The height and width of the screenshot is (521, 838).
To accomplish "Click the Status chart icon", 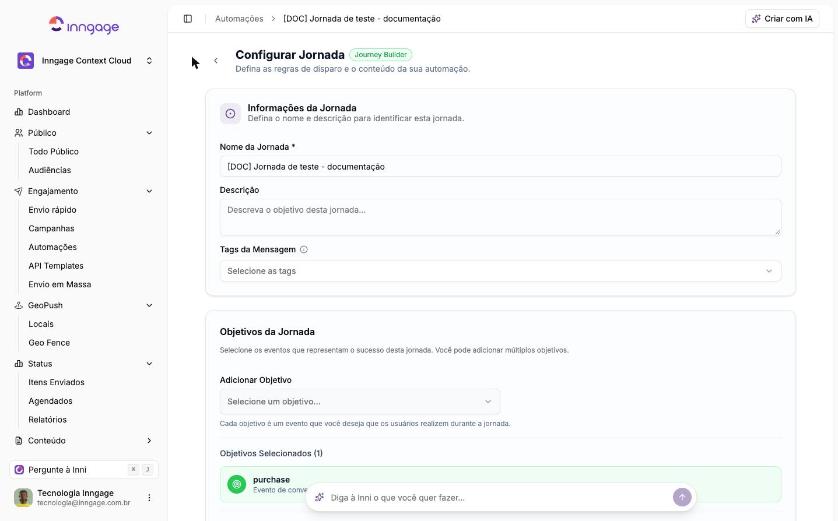I will 19,363.
